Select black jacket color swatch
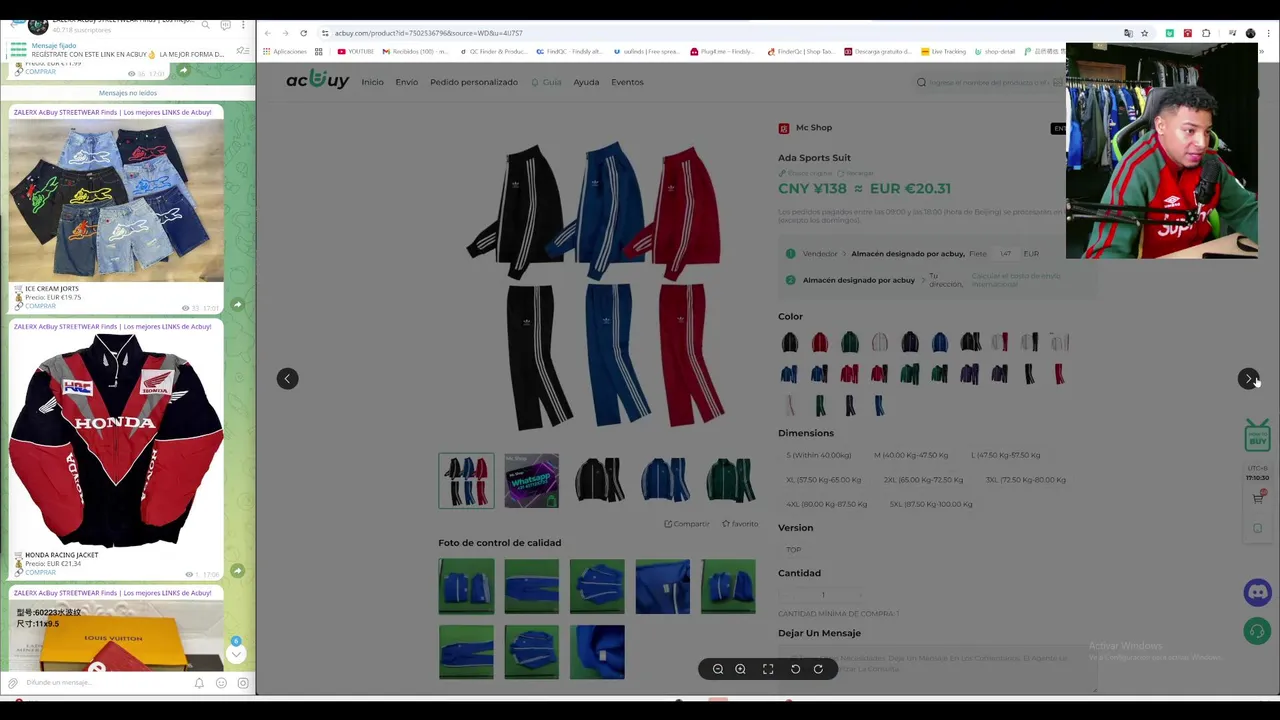Screen dimensions: 1280x720 pos(790,343)
